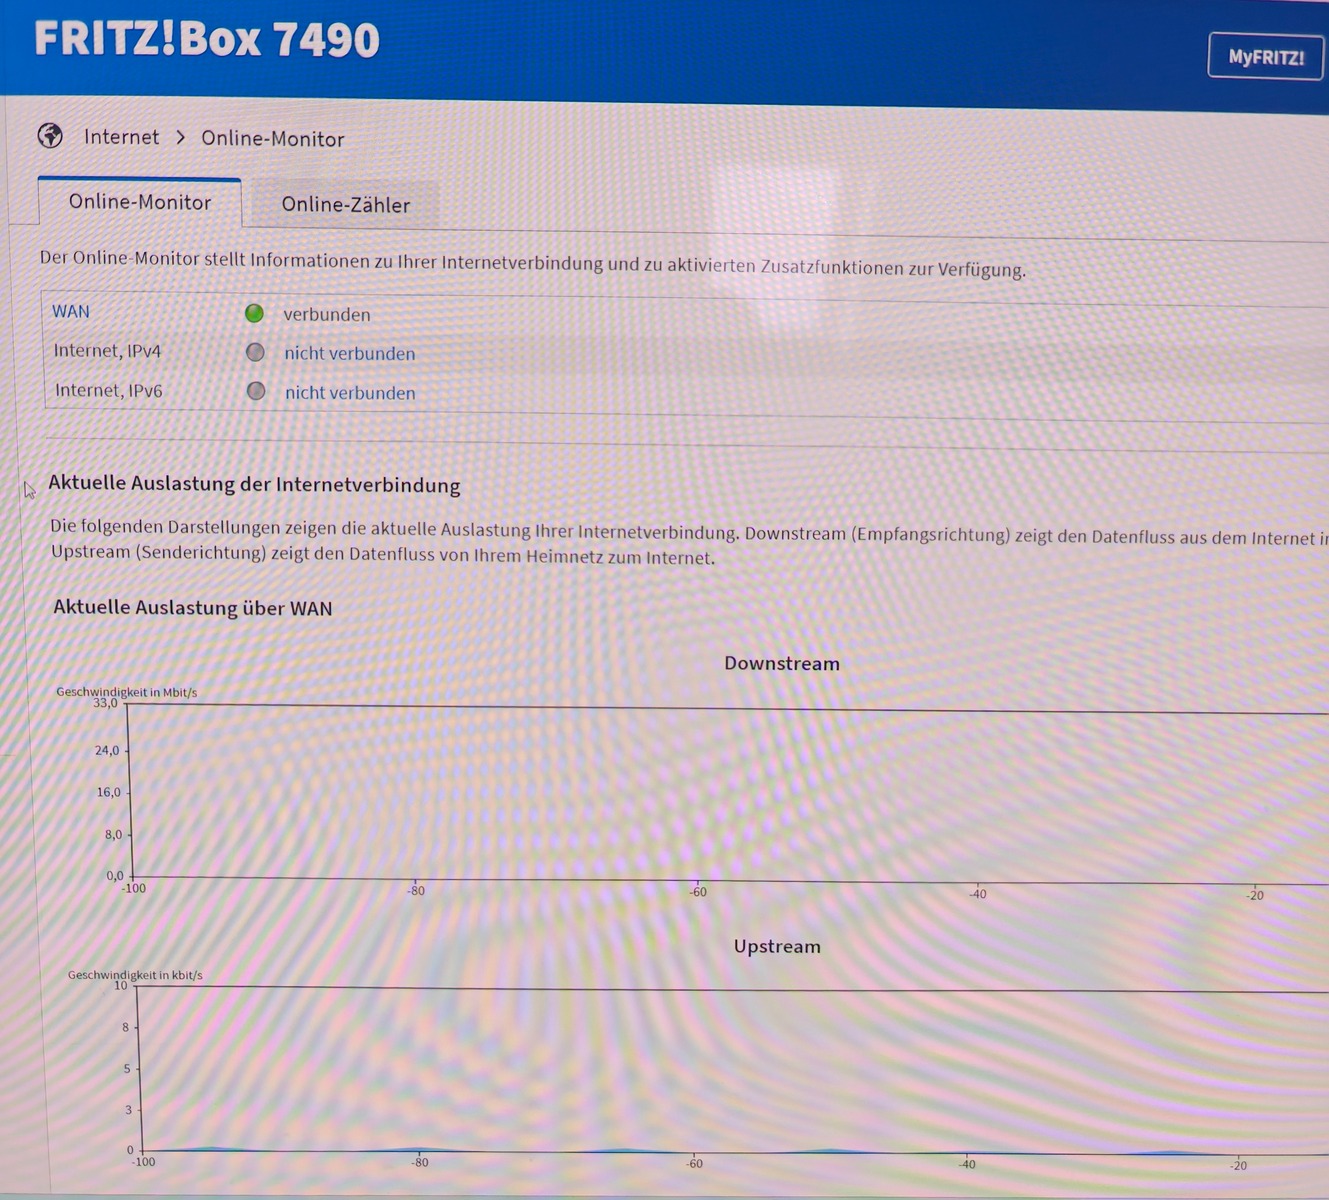
Task: Click the -60 time mark under Downstream chart
Action: coord(697,891)
